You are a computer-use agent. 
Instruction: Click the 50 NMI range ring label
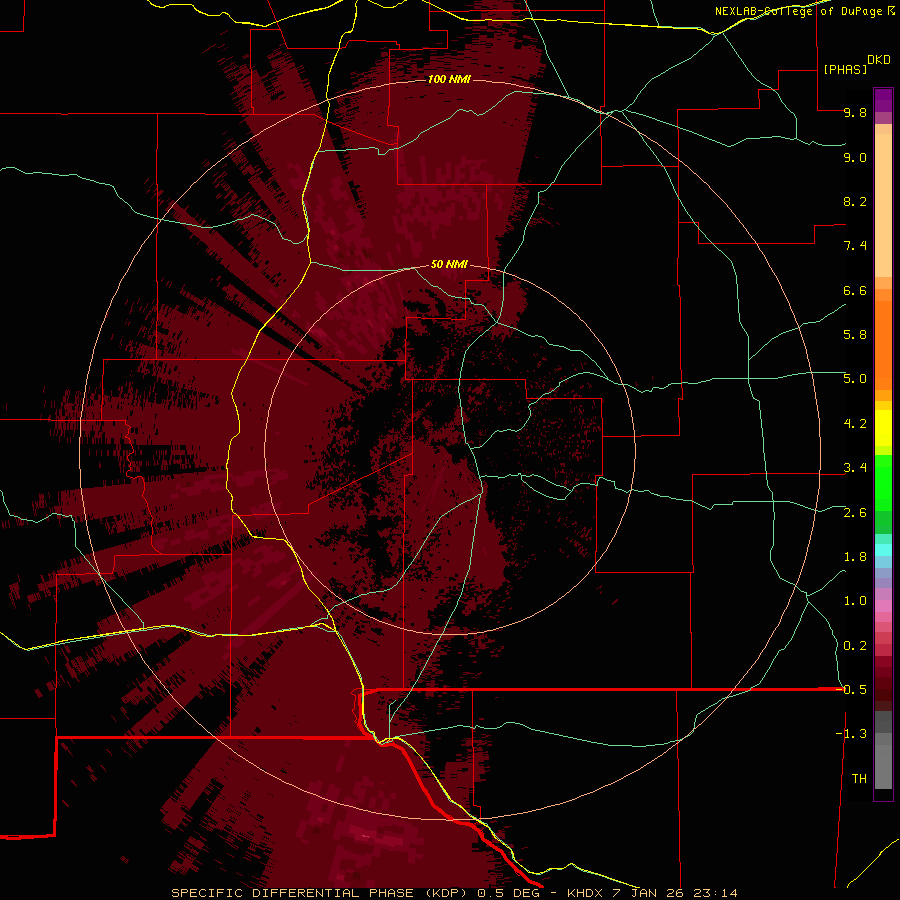[449, 264]
